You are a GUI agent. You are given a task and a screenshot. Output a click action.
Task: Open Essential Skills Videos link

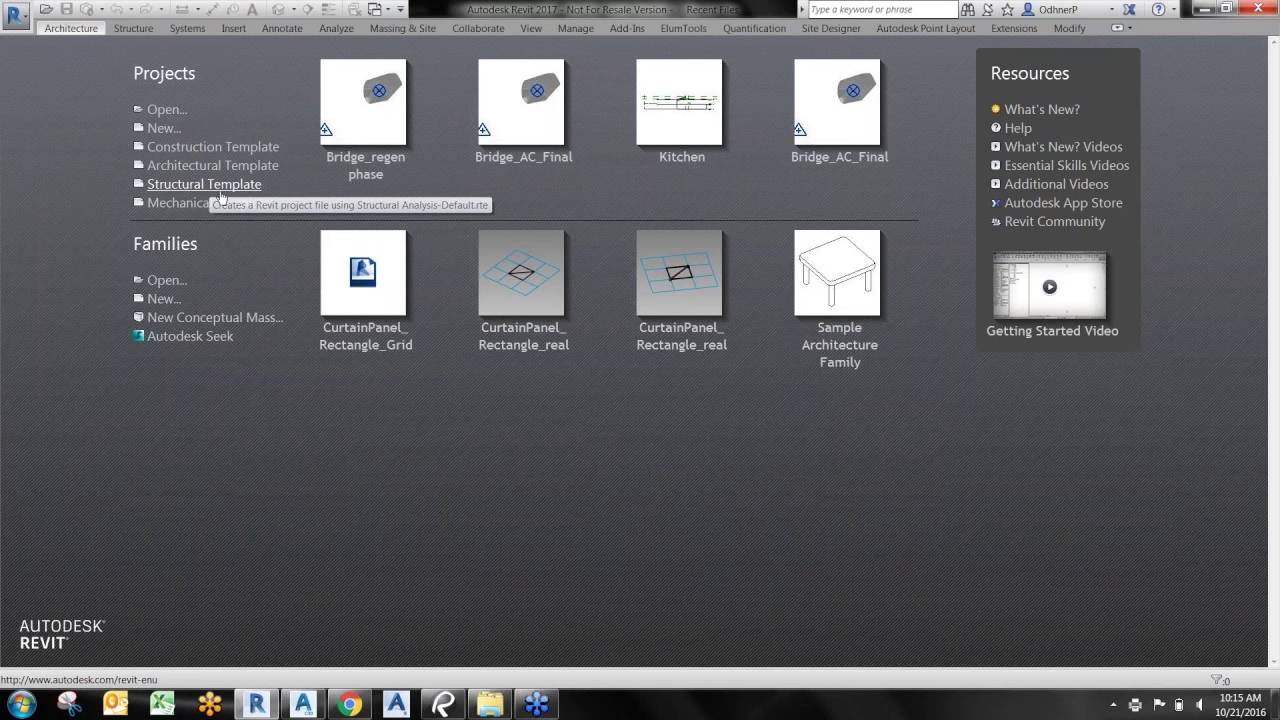pos(1067,166)
